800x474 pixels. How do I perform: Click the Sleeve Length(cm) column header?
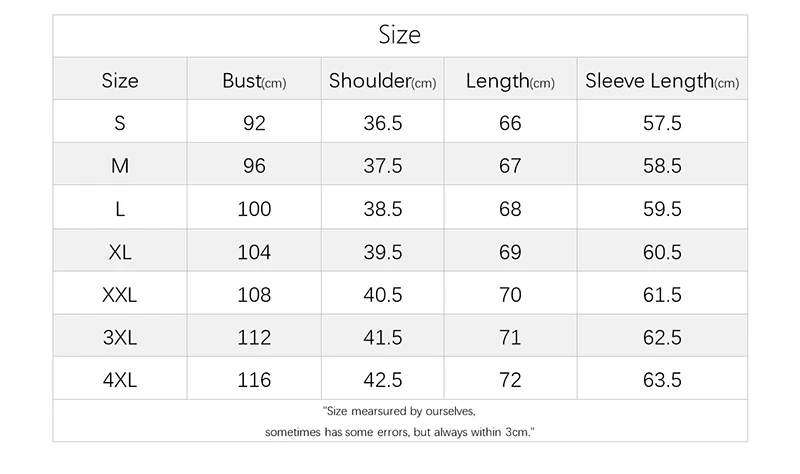(x=662, y=81)
